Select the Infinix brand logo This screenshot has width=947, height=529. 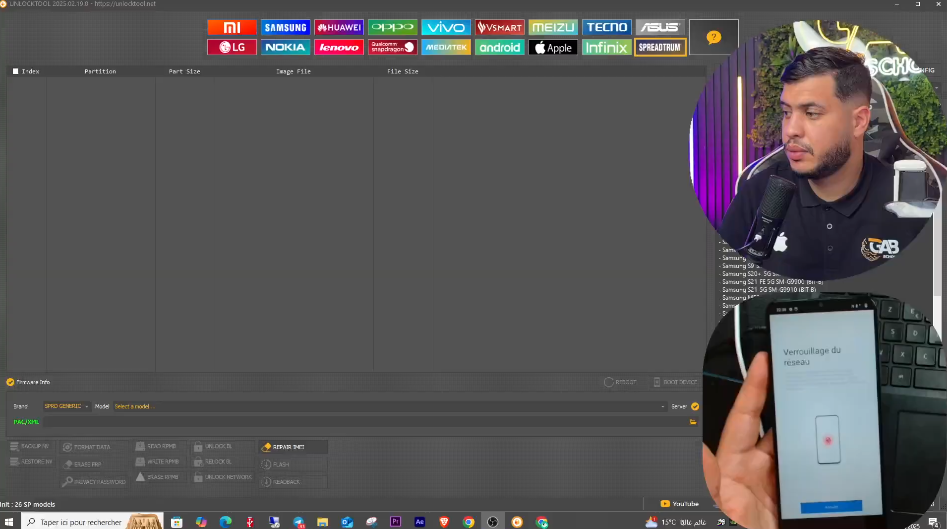coord(606,47)
